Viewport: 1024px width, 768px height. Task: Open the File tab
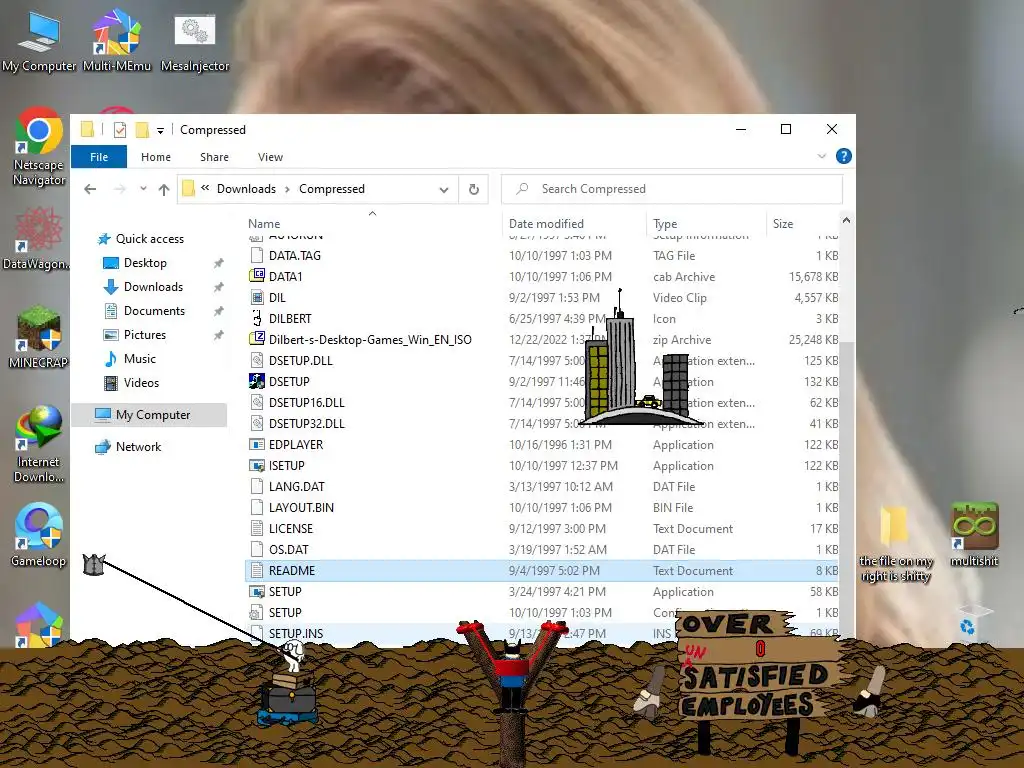pyautogui.click(x=99, y=157)
